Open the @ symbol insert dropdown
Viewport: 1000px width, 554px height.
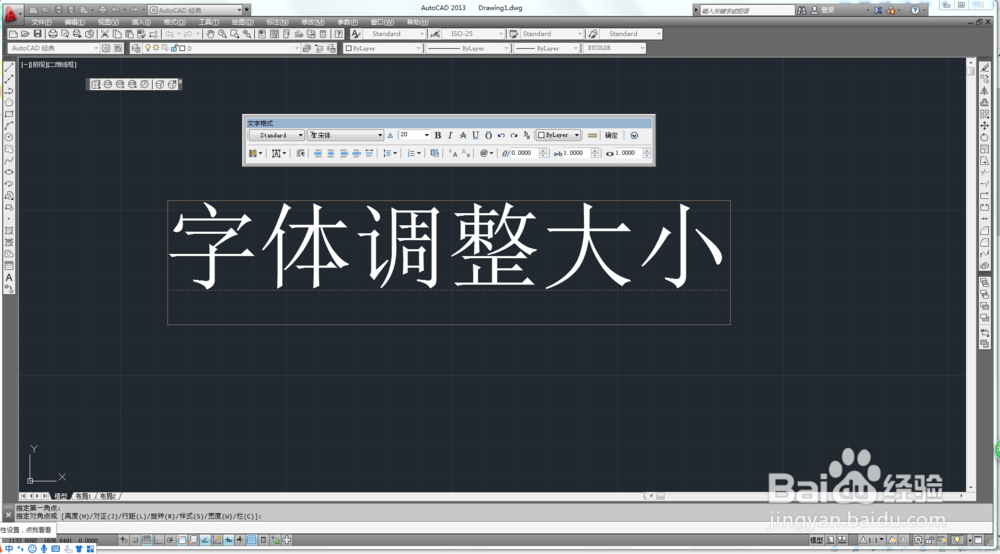pos(487,153)
